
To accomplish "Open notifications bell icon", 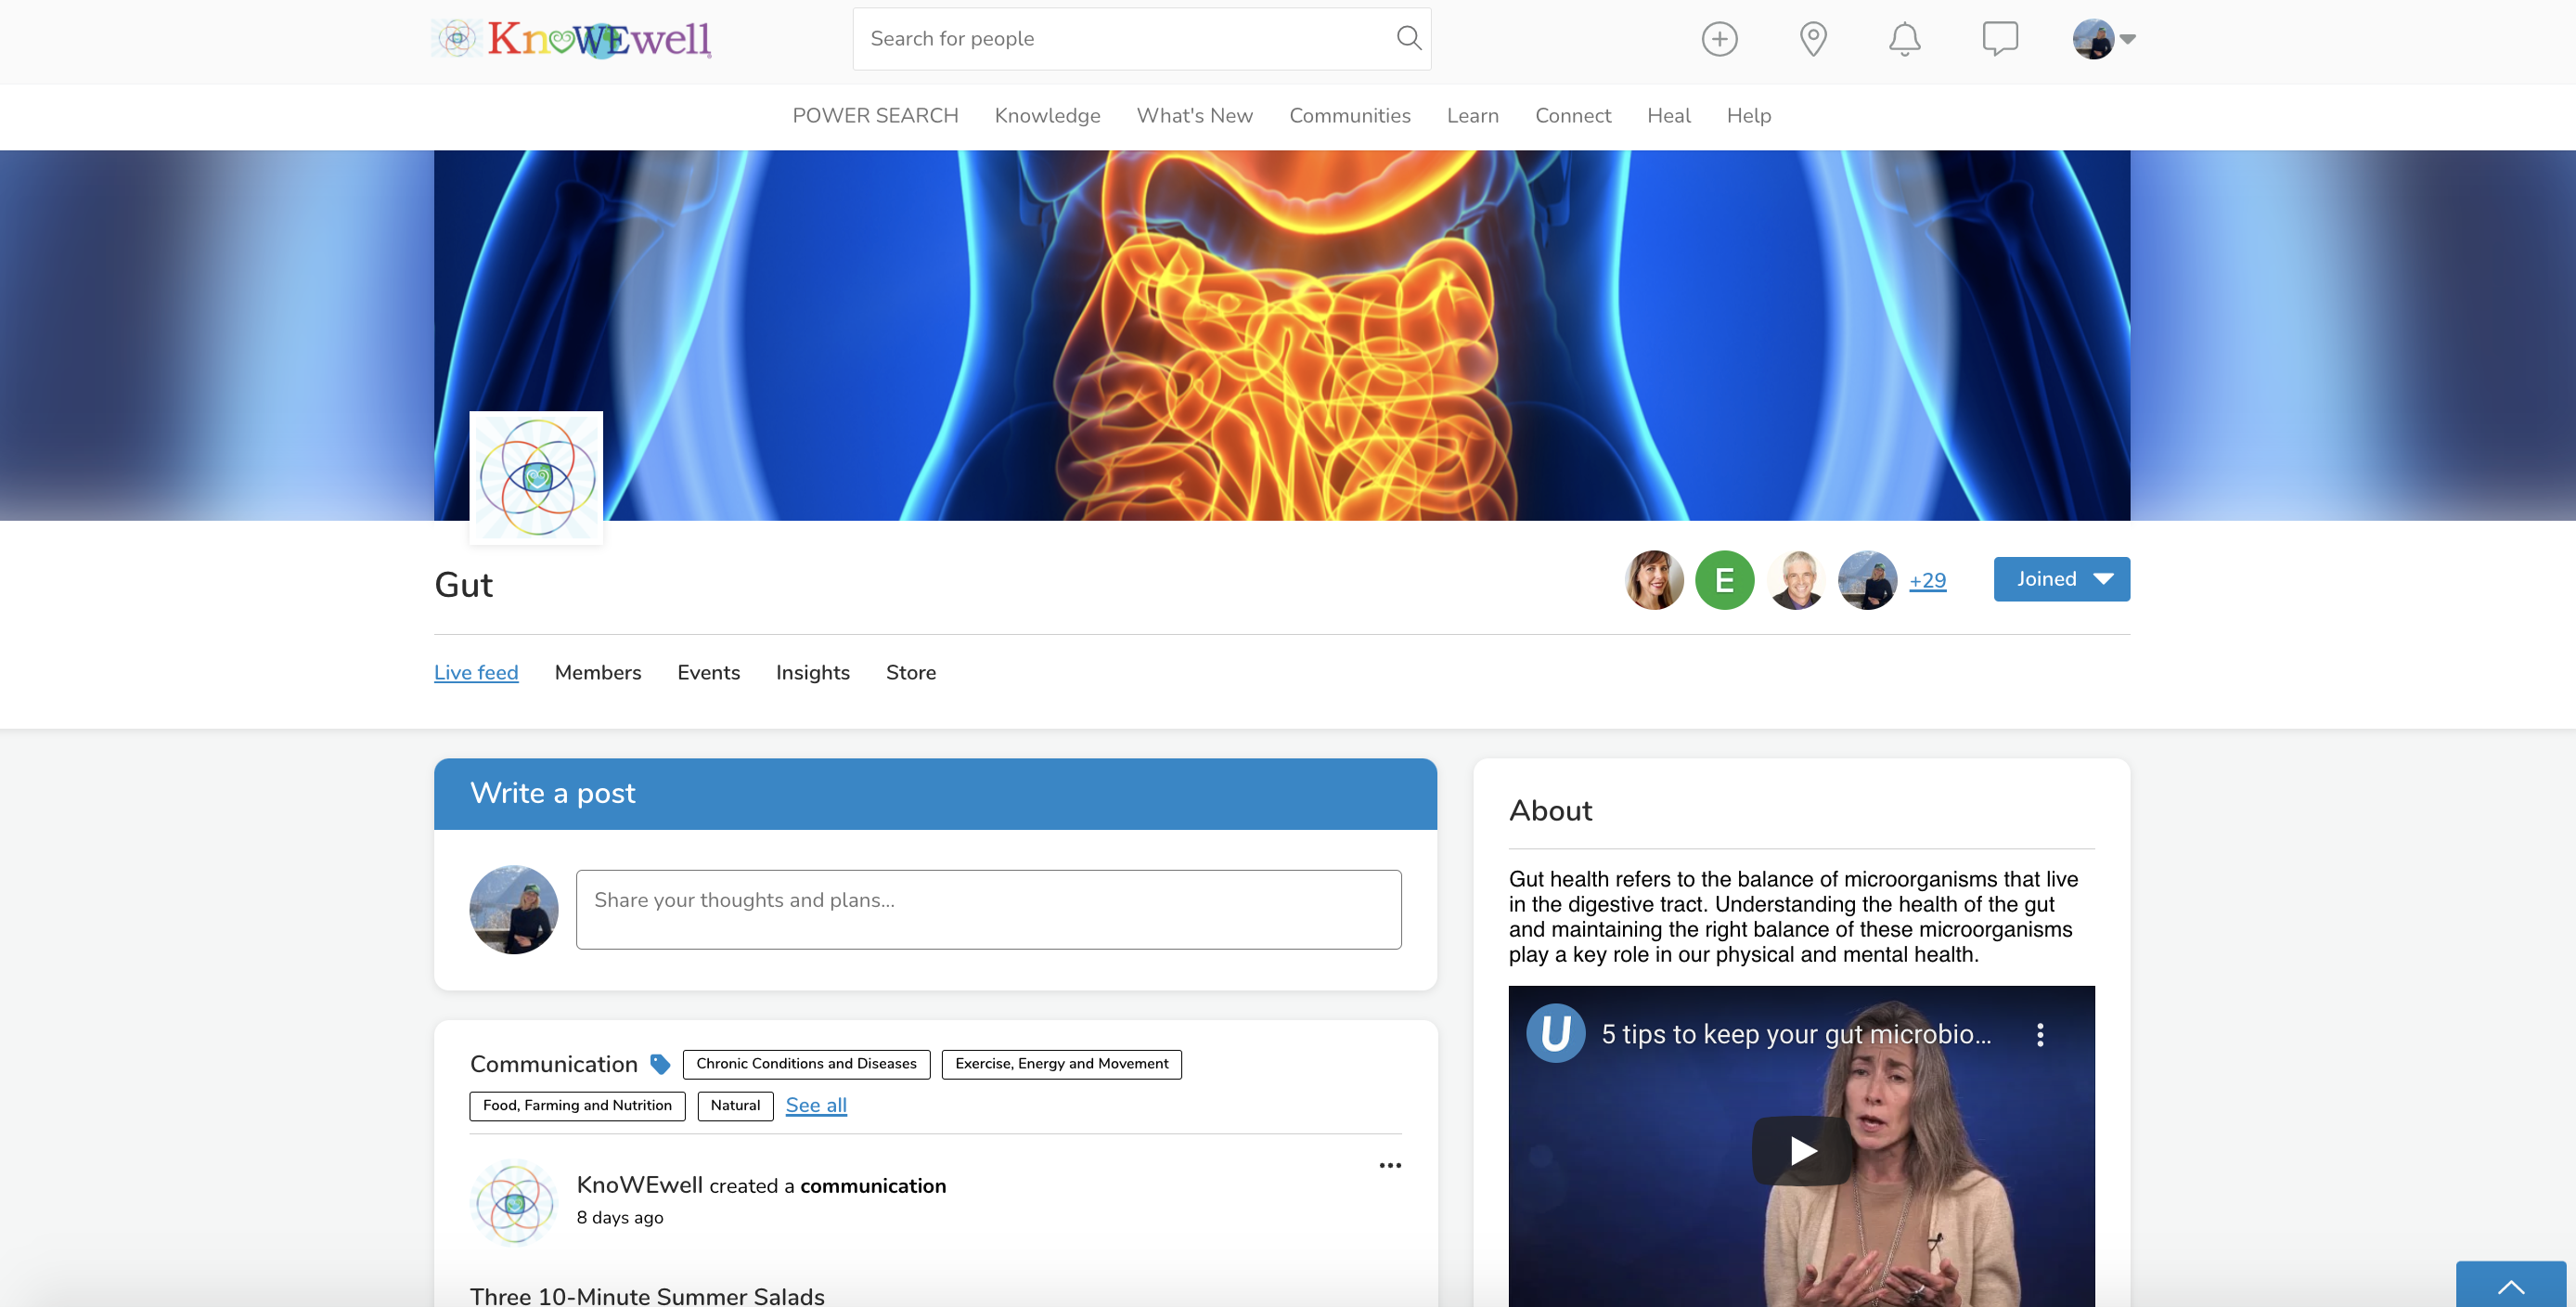I will 1904,39.
